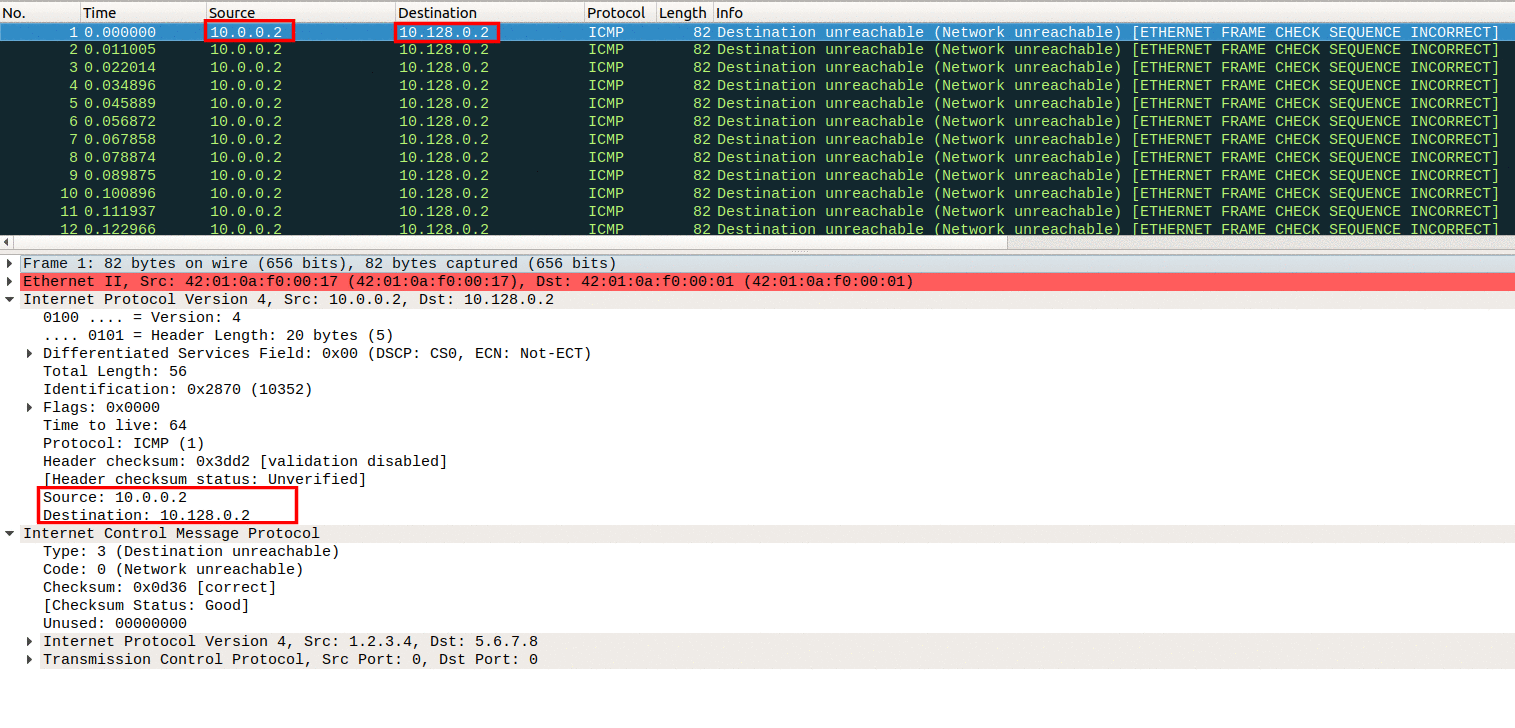Select the 'Identification: 0x2870 (10352)' field
1515x728 pixels.
pyautogui.click(x=178, y=390)
